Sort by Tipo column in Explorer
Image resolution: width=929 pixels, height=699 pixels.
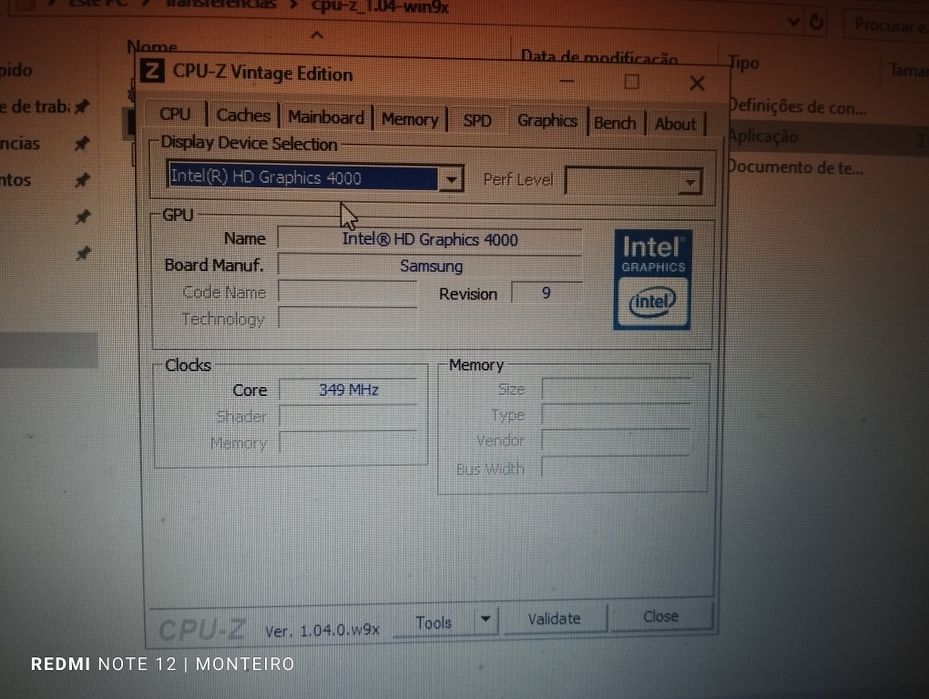click(744, 62)
